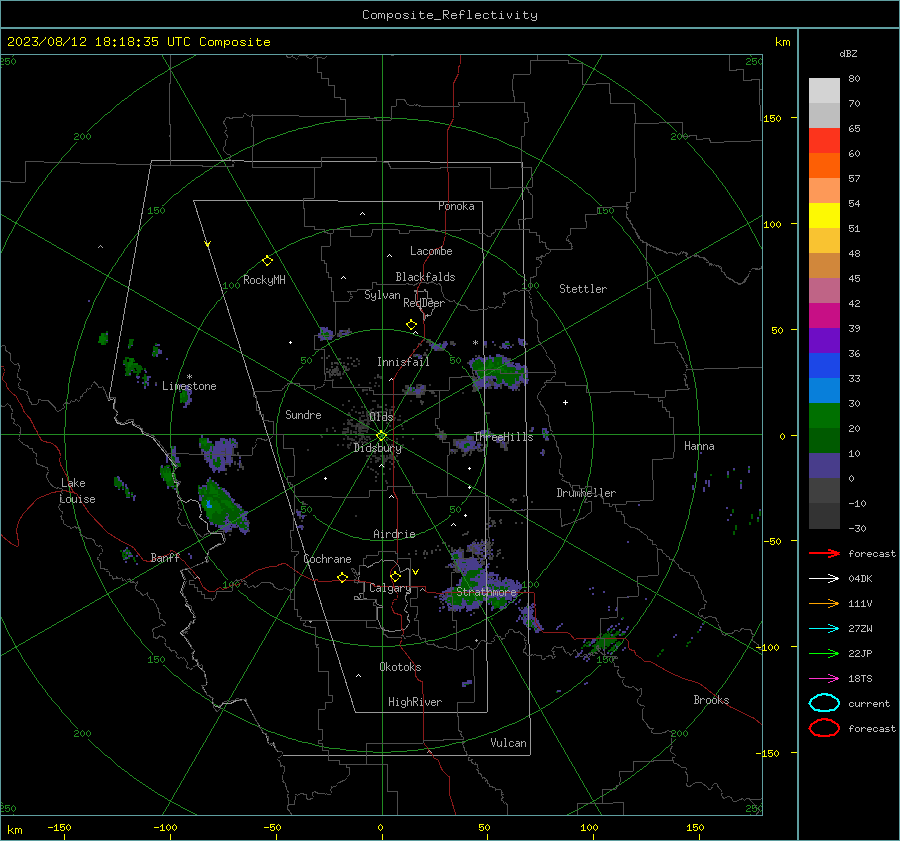Viewport: 900px width, 841px height.
Task: Click the Banff town label
Action: point(165,557)
